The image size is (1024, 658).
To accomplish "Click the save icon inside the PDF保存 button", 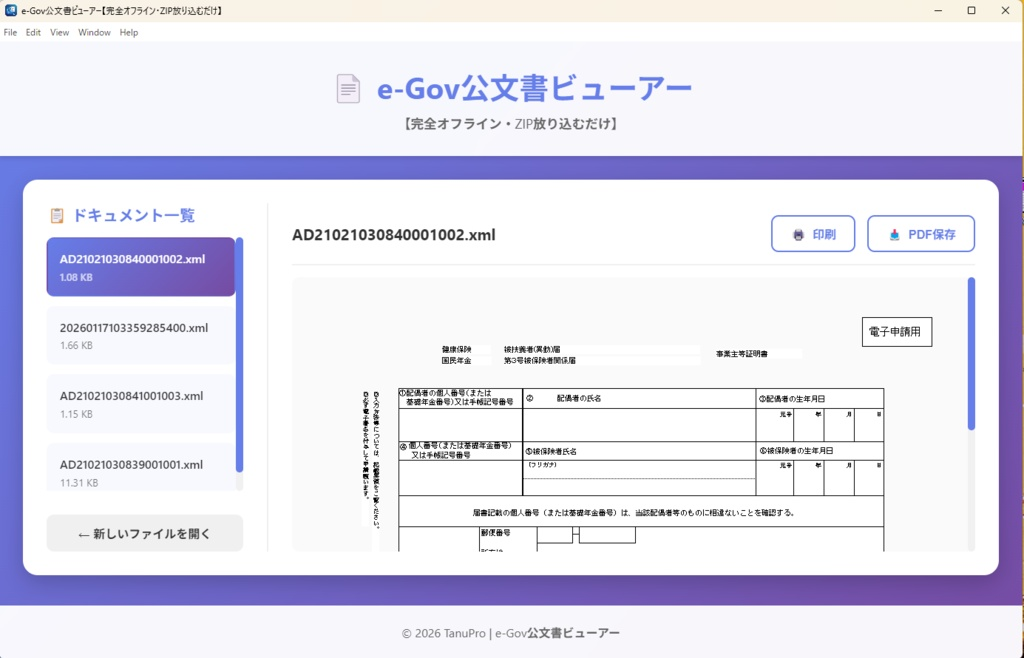I will coord(894,233).
